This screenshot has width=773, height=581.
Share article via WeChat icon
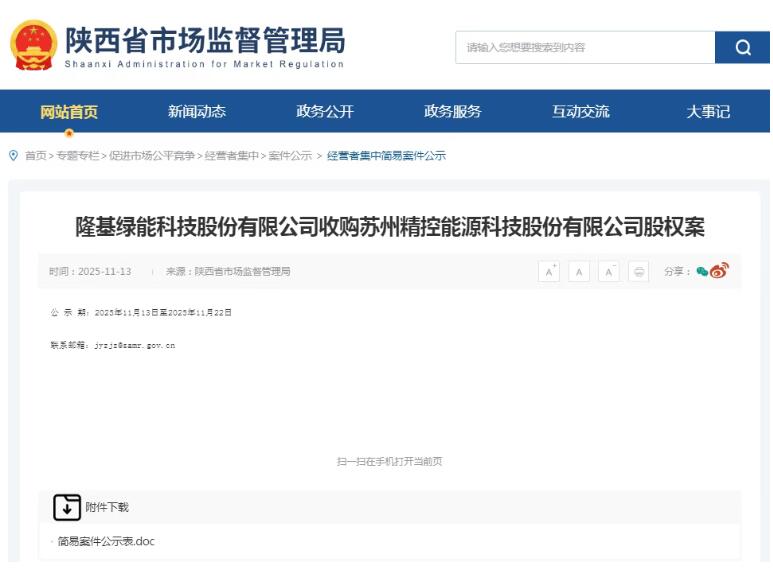pos(702,272)
